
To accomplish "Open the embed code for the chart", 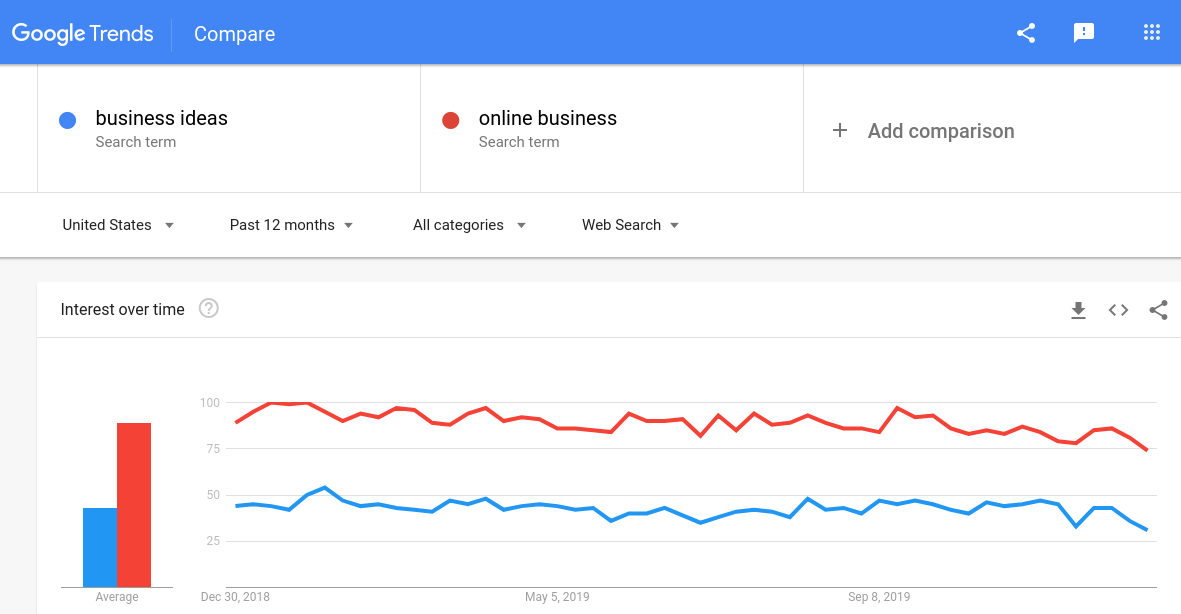I will tap(1118, 310).
